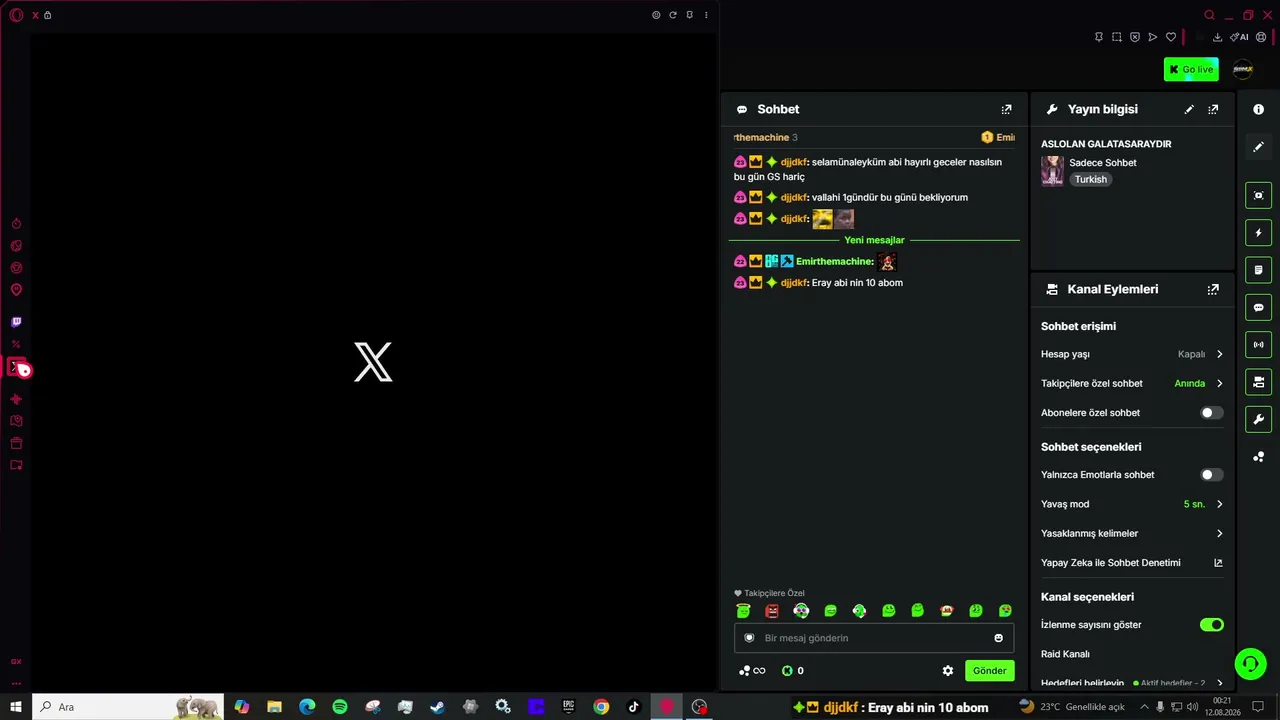The image size is (1280, 720).
Task: Take a snapshot with the capture icon
Action: [x=1117, y=37]
